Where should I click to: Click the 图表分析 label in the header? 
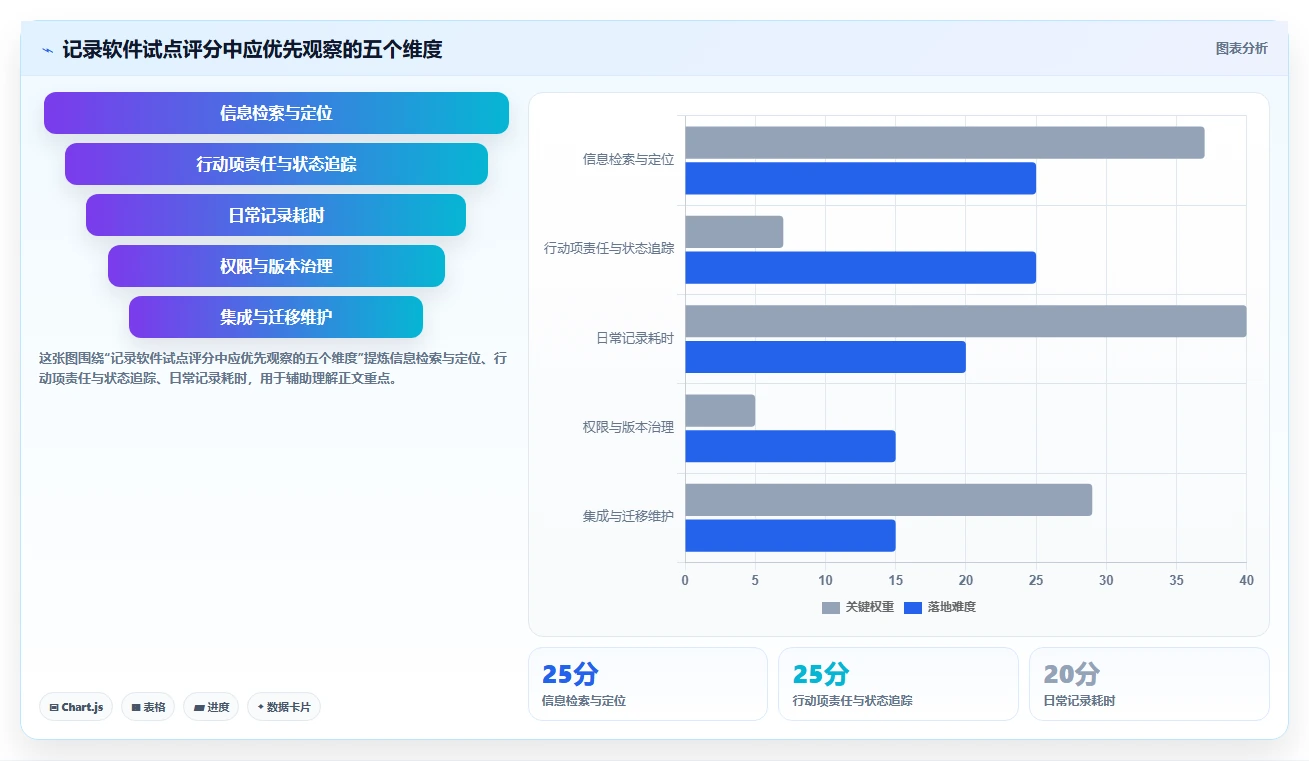1241,48
